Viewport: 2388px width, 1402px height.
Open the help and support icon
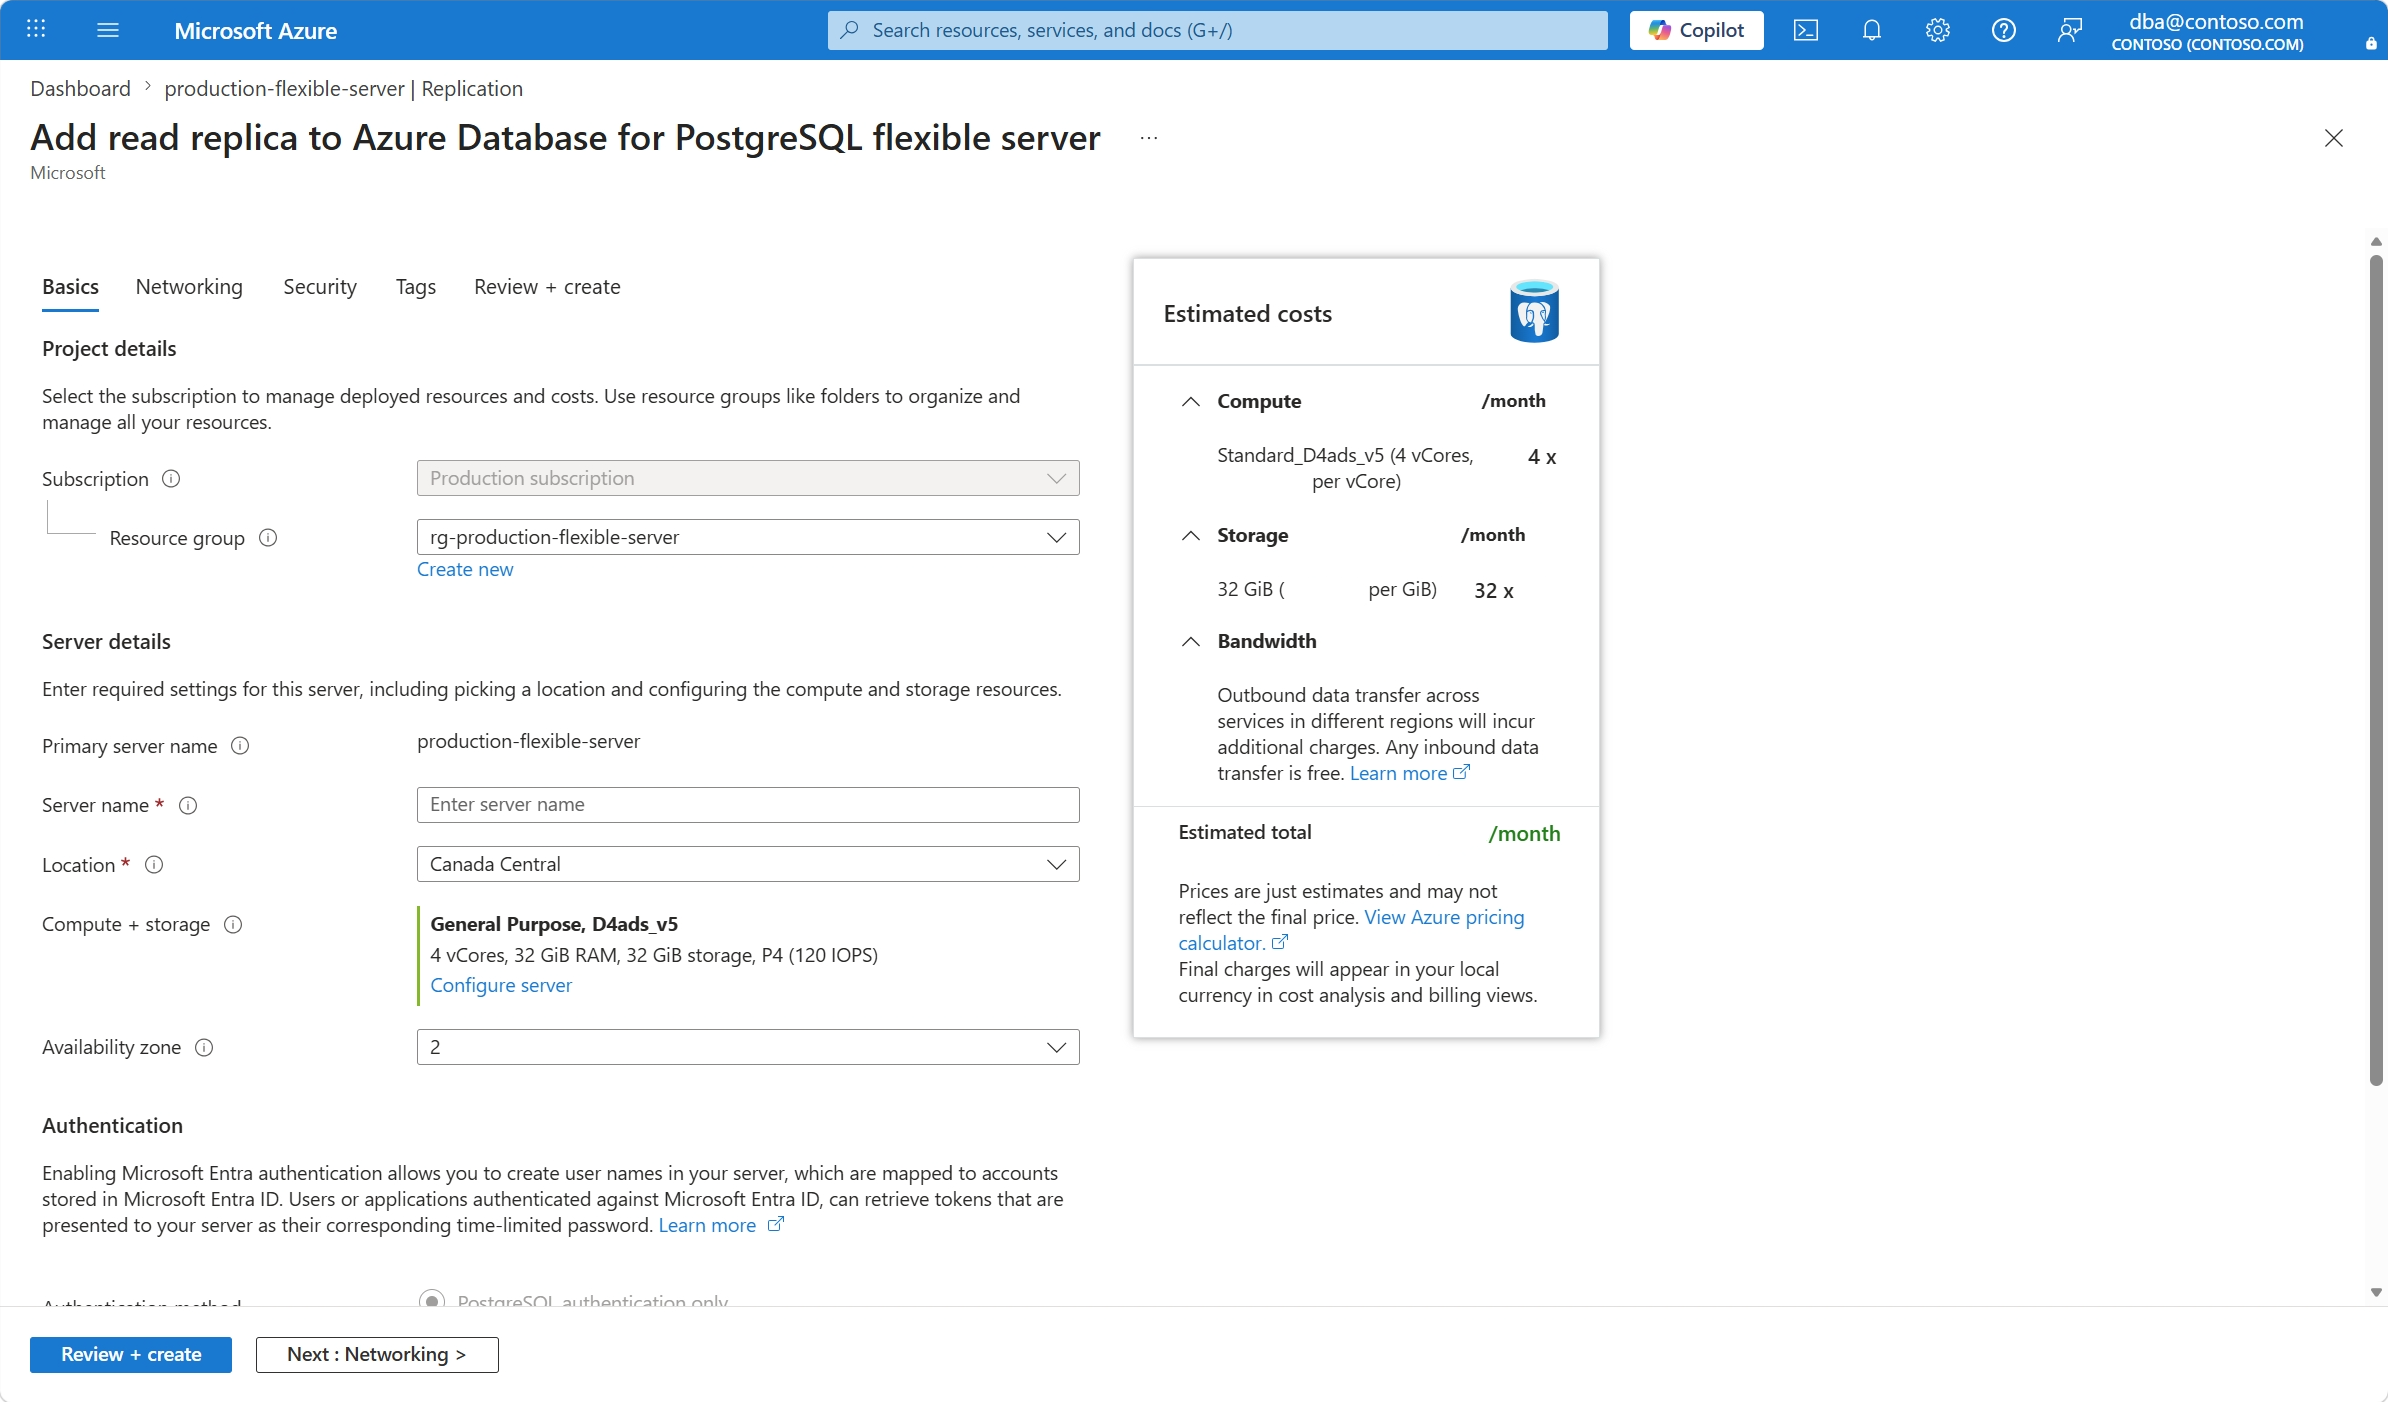click(2004, 30)
